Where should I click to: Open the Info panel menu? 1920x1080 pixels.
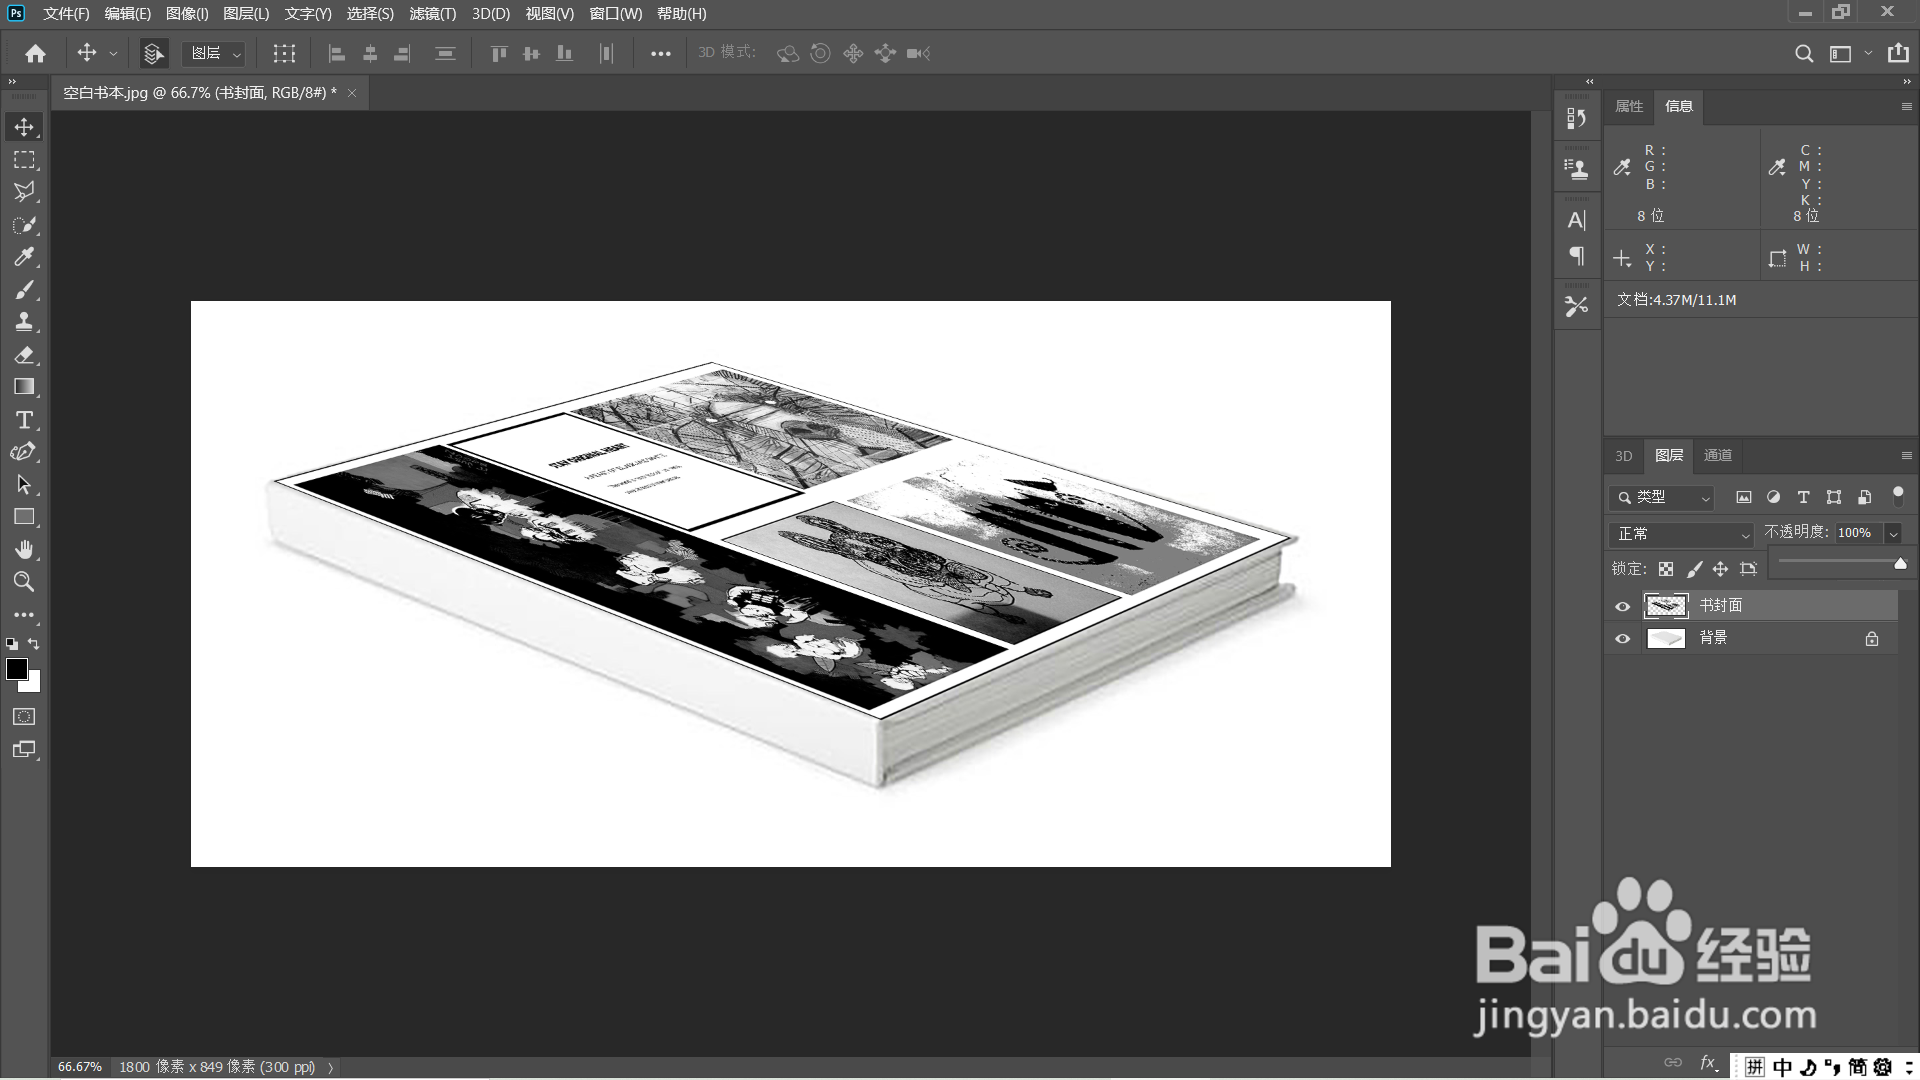(1906, 106)
